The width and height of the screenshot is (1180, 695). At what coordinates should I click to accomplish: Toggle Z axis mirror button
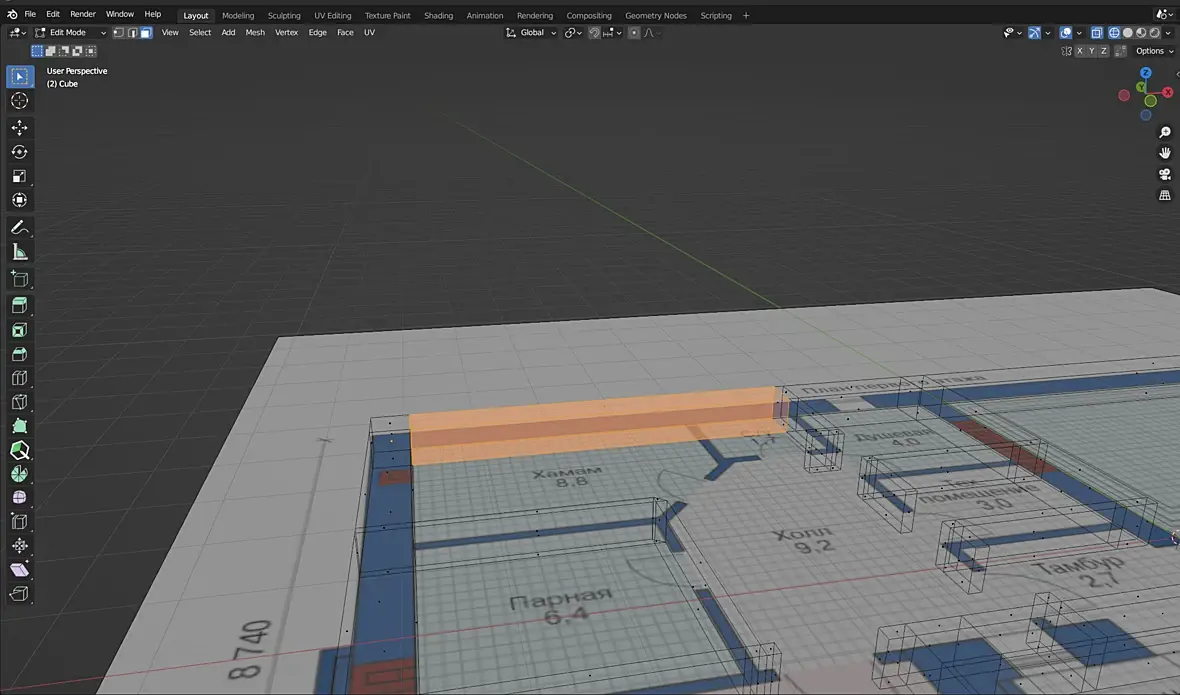pyautogui.click(x=1104, y=51)
